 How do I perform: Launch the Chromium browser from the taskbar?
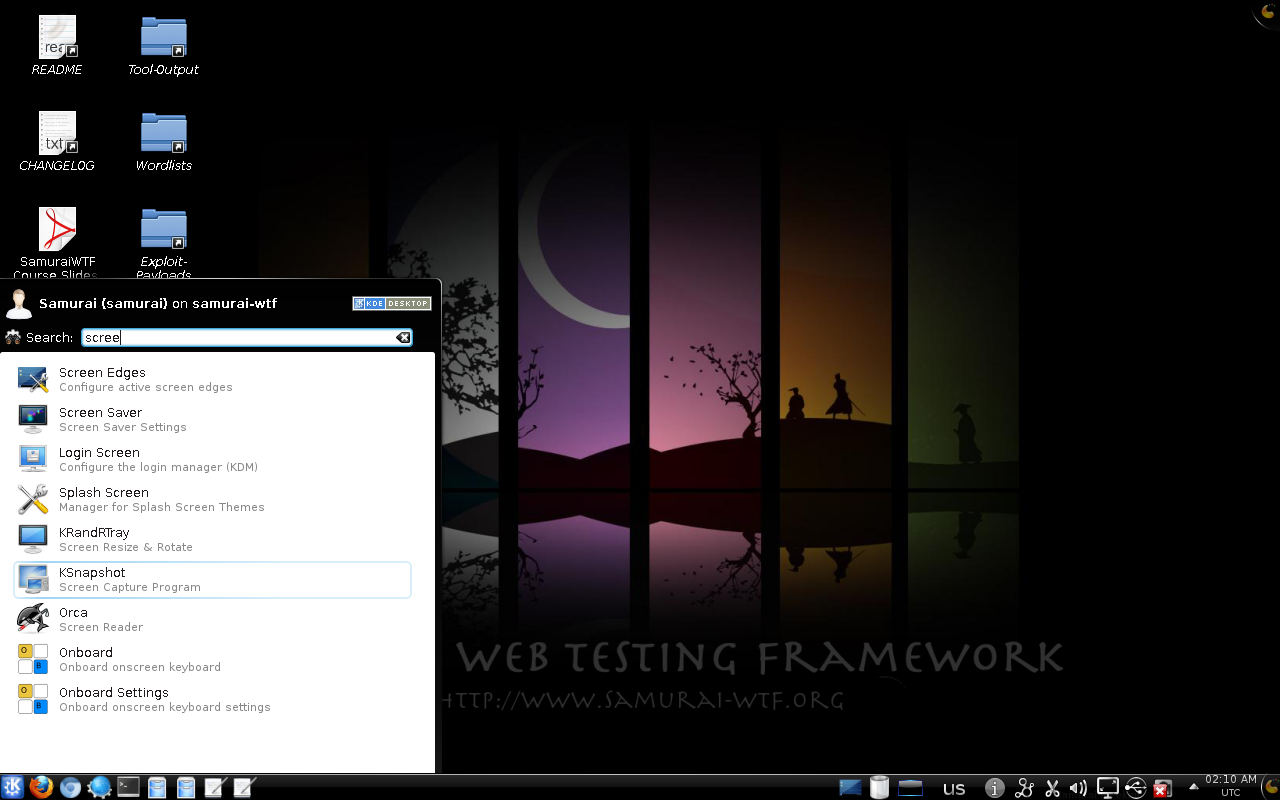(x=70, y=787)
